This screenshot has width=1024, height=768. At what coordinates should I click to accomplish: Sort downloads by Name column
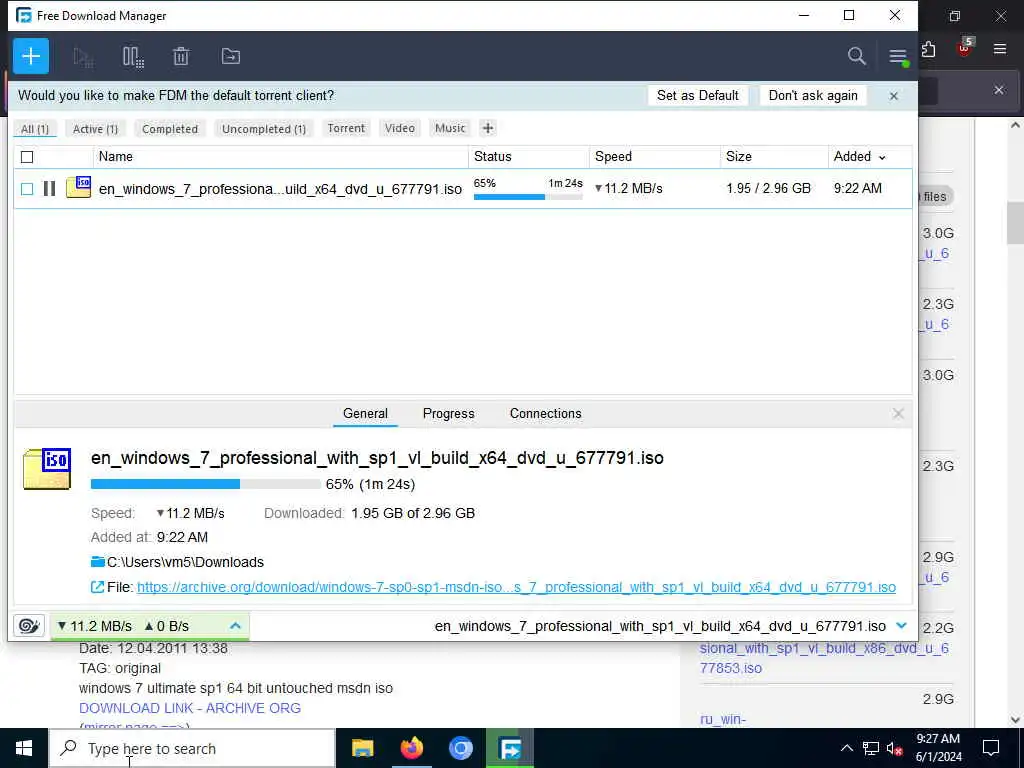tap(281, 157)
